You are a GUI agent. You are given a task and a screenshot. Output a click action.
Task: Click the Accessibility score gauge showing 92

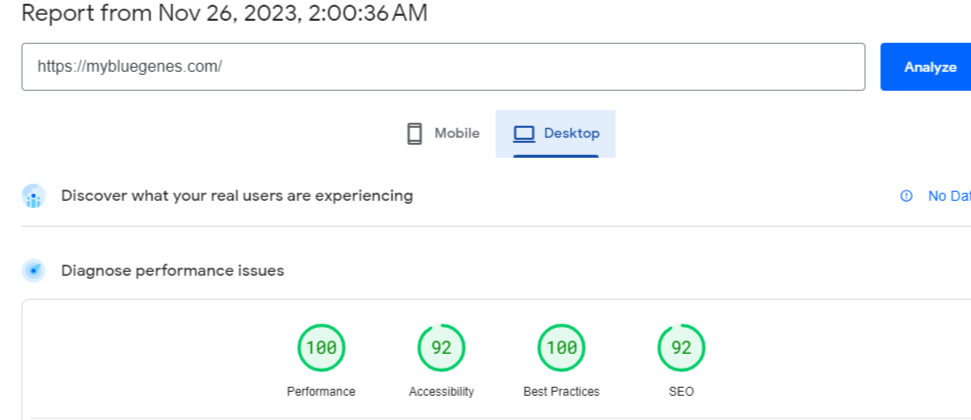(x=441, y=348)
